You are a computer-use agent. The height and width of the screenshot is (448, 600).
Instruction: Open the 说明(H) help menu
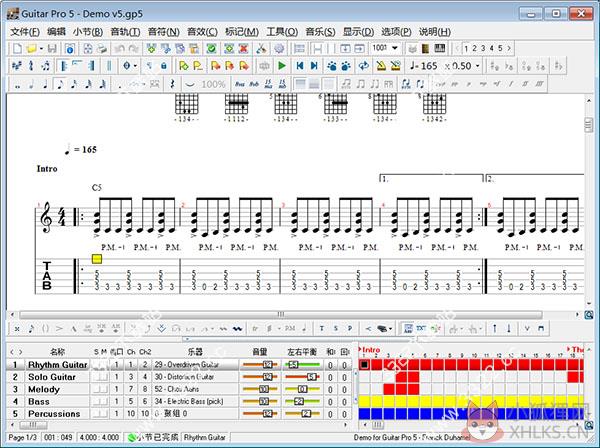click(x=435, y=32)
